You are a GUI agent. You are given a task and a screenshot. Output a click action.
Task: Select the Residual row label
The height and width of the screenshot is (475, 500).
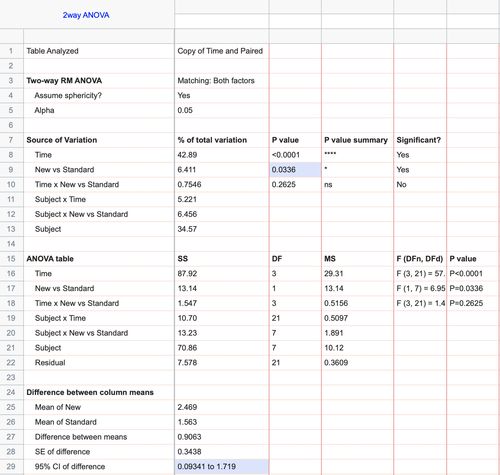pyautogui.click(x=99, y=362)
